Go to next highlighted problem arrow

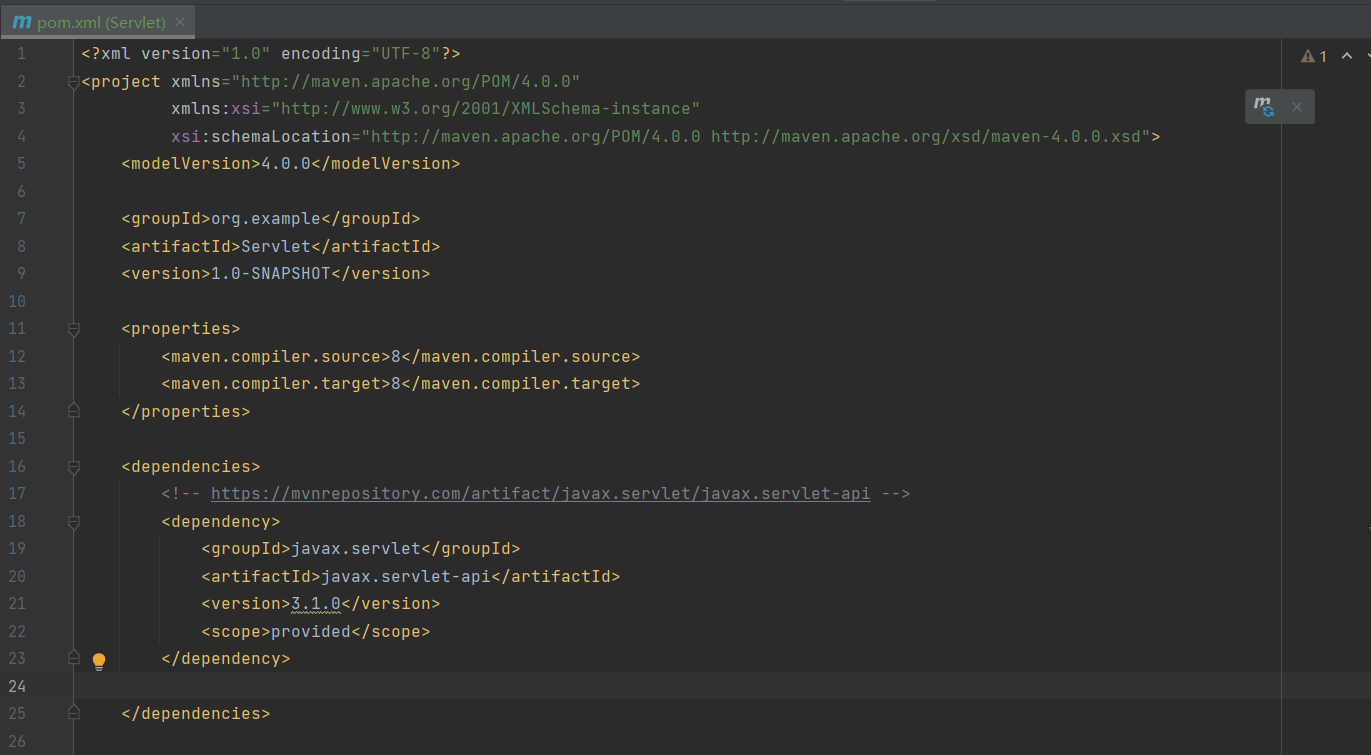click(1366, 56)
